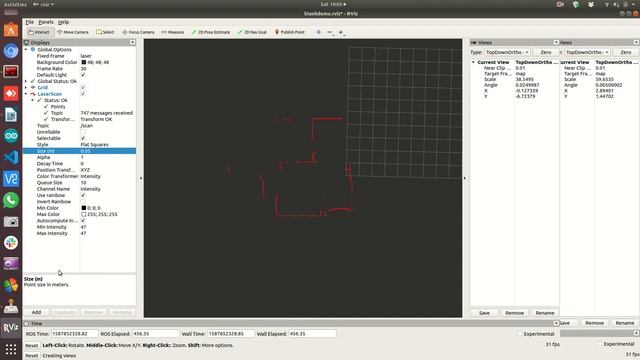Open WhatsApp from the dock
This screenshot has height=360, width=640.
coord(11,200)
